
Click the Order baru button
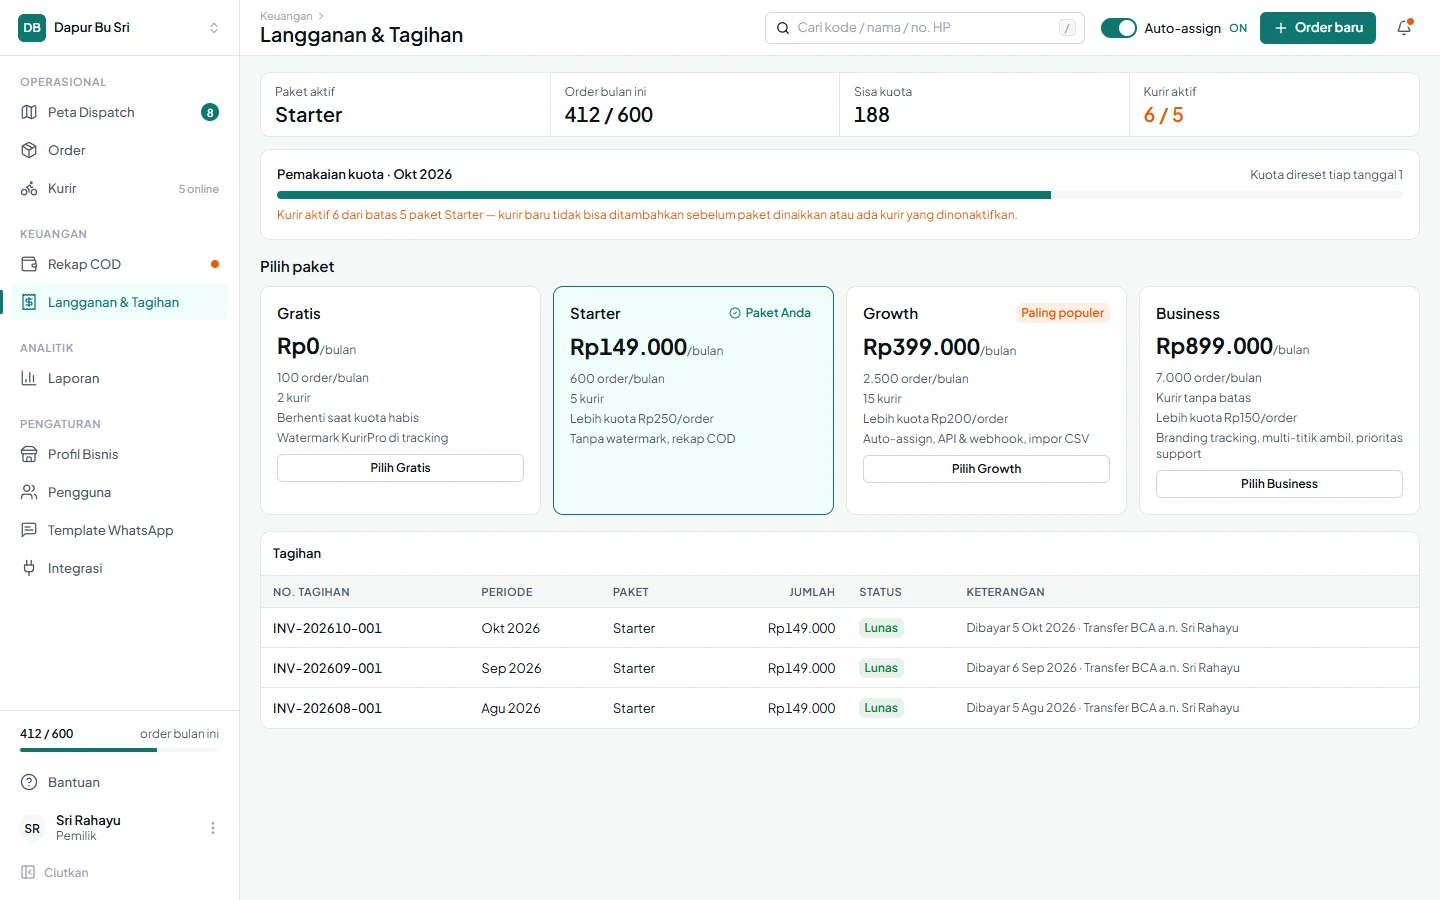pyautogui.click(x=1318, y=28)
